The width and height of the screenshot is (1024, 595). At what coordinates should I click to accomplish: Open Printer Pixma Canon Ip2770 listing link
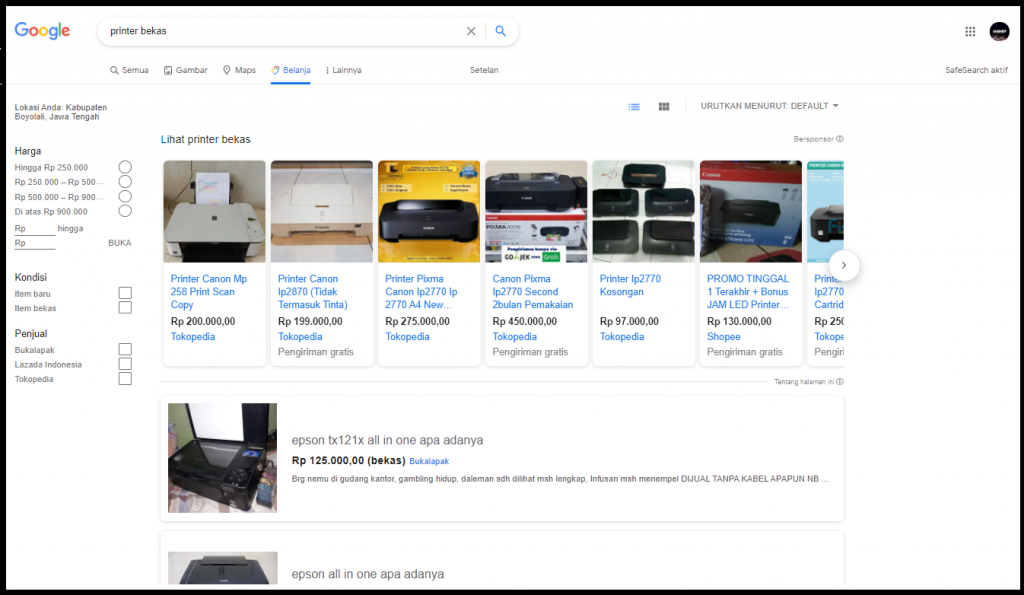(x=421, y=292)
